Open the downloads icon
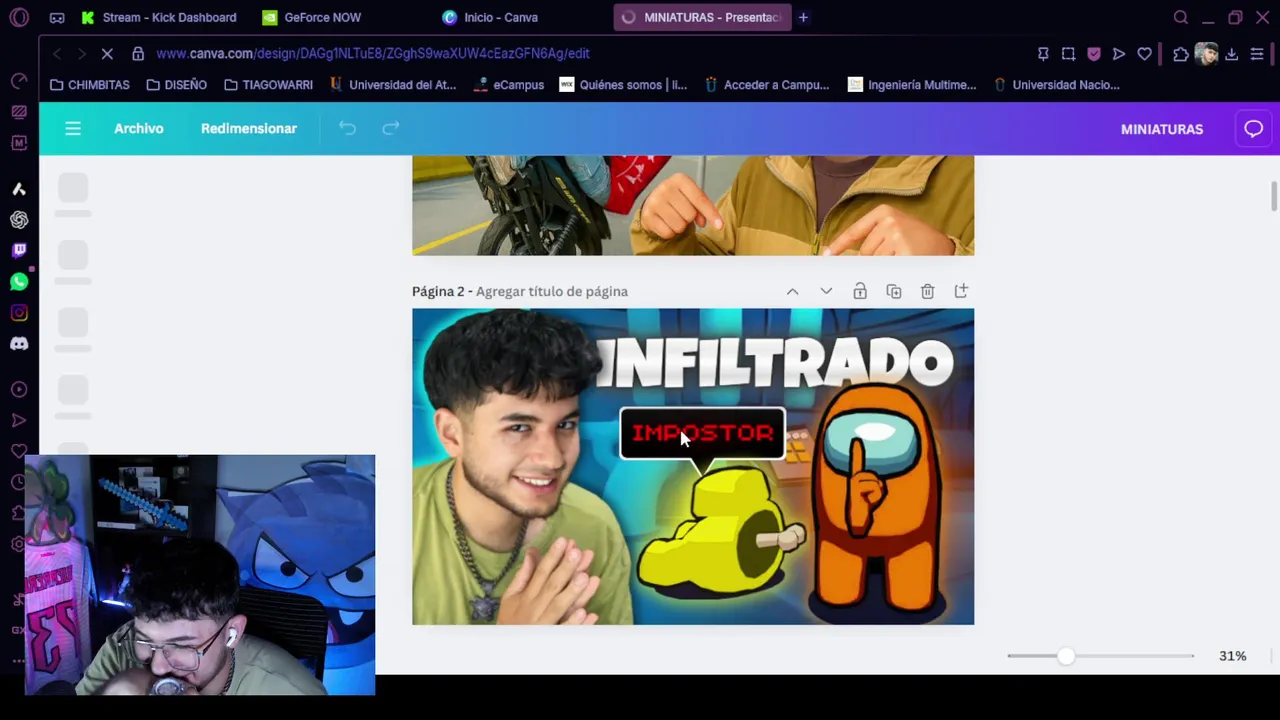Image resolution: width=1280 pixels, height=720 pixels. point(1231,54)
